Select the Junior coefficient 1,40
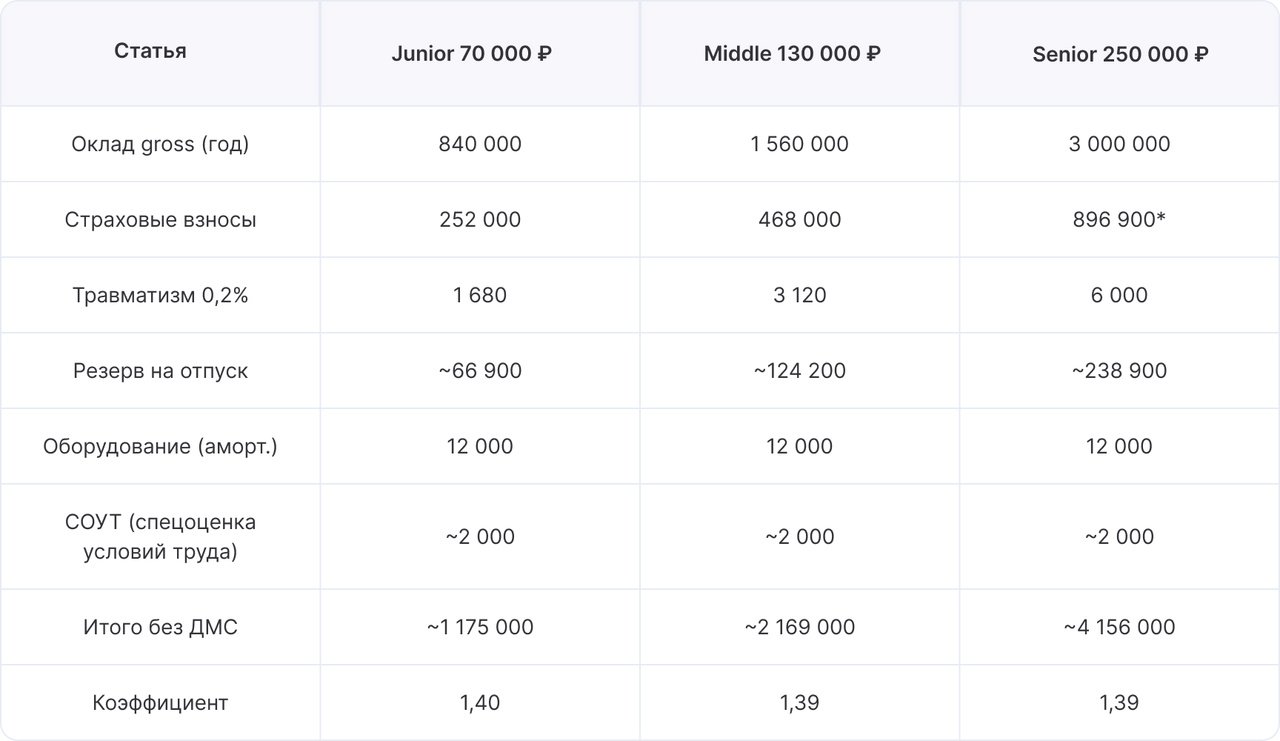The width and height of the screenshot is (1280, 741). click(480, 703)
